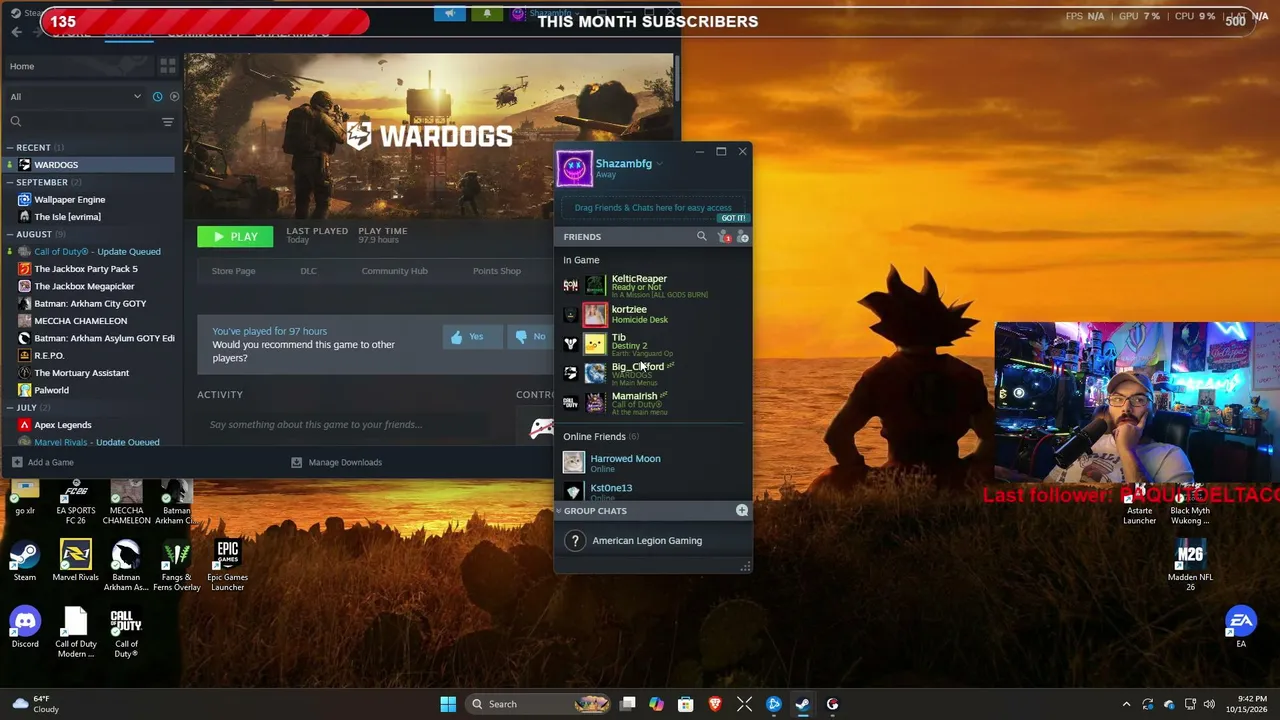Open the Shazambfg status dropdown arrow
The height and width of the screenshot is (720, 1280).
pyautogui.click(x=660, y=164)
